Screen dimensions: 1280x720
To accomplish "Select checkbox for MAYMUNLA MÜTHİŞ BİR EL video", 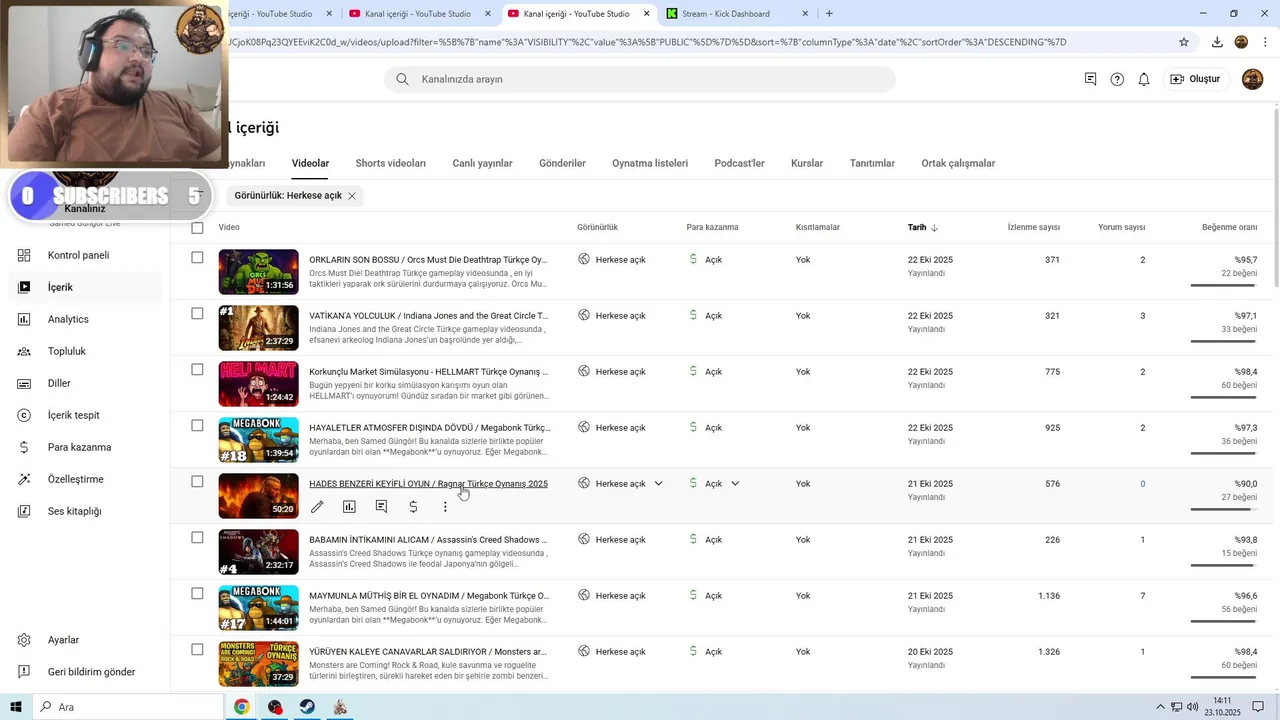I will click(x=197, y=594).
